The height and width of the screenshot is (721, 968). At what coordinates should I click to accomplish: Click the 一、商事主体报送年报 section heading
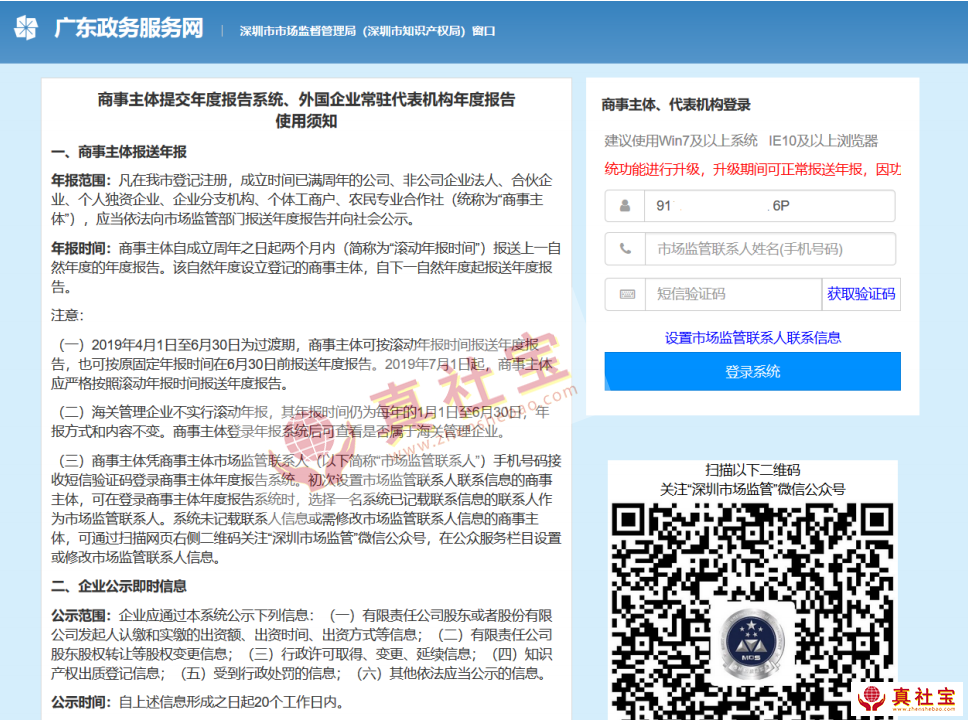pyautogui.click(x=119, y=152)
